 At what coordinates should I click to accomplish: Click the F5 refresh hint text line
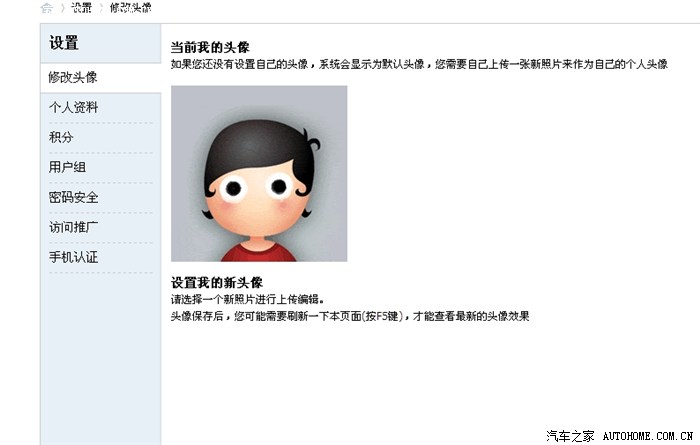pyautogui.click(x=350, y=316)
